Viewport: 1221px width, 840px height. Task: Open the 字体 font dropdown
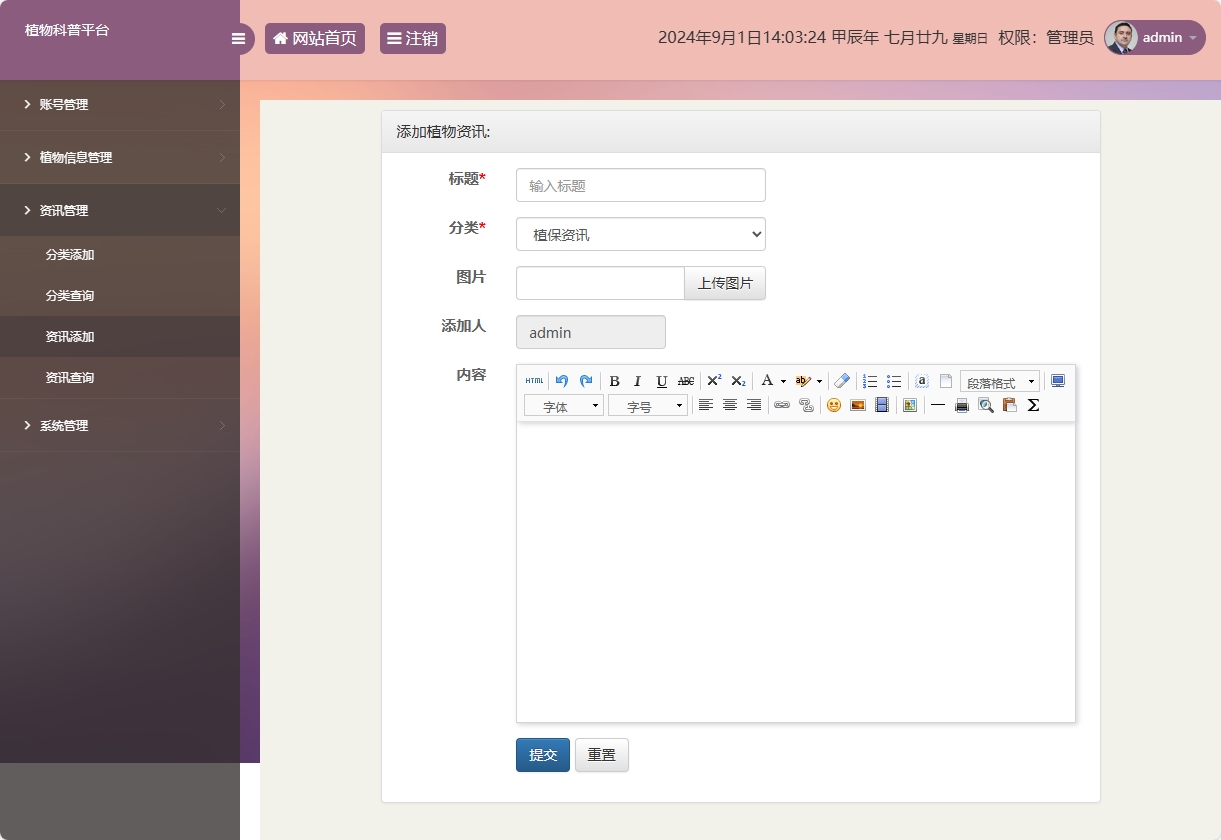(x=563, y=406)
